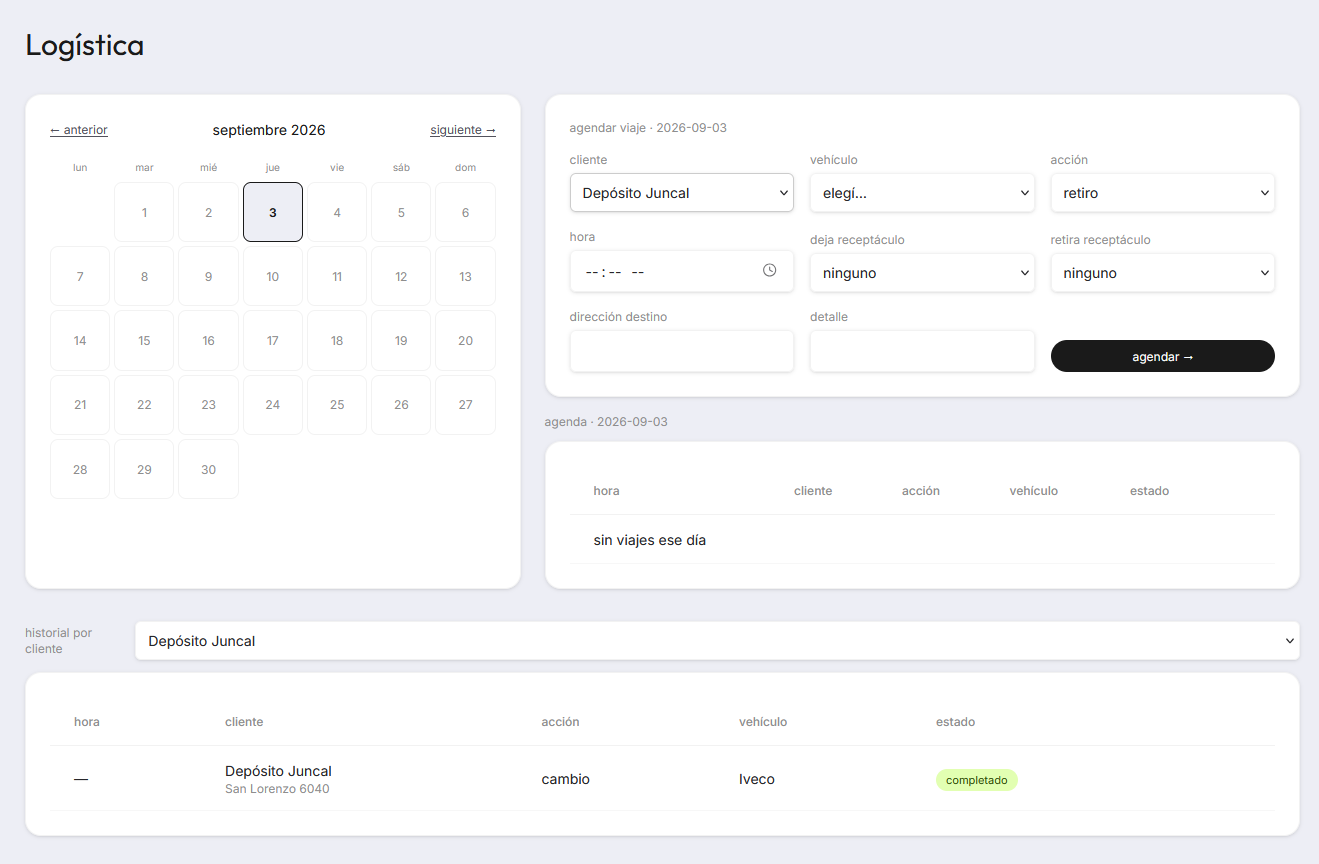The height and width of the screenshot is (864, 1319).
Task: Choose day 27 on the calendar
Action: click(465, 405)
